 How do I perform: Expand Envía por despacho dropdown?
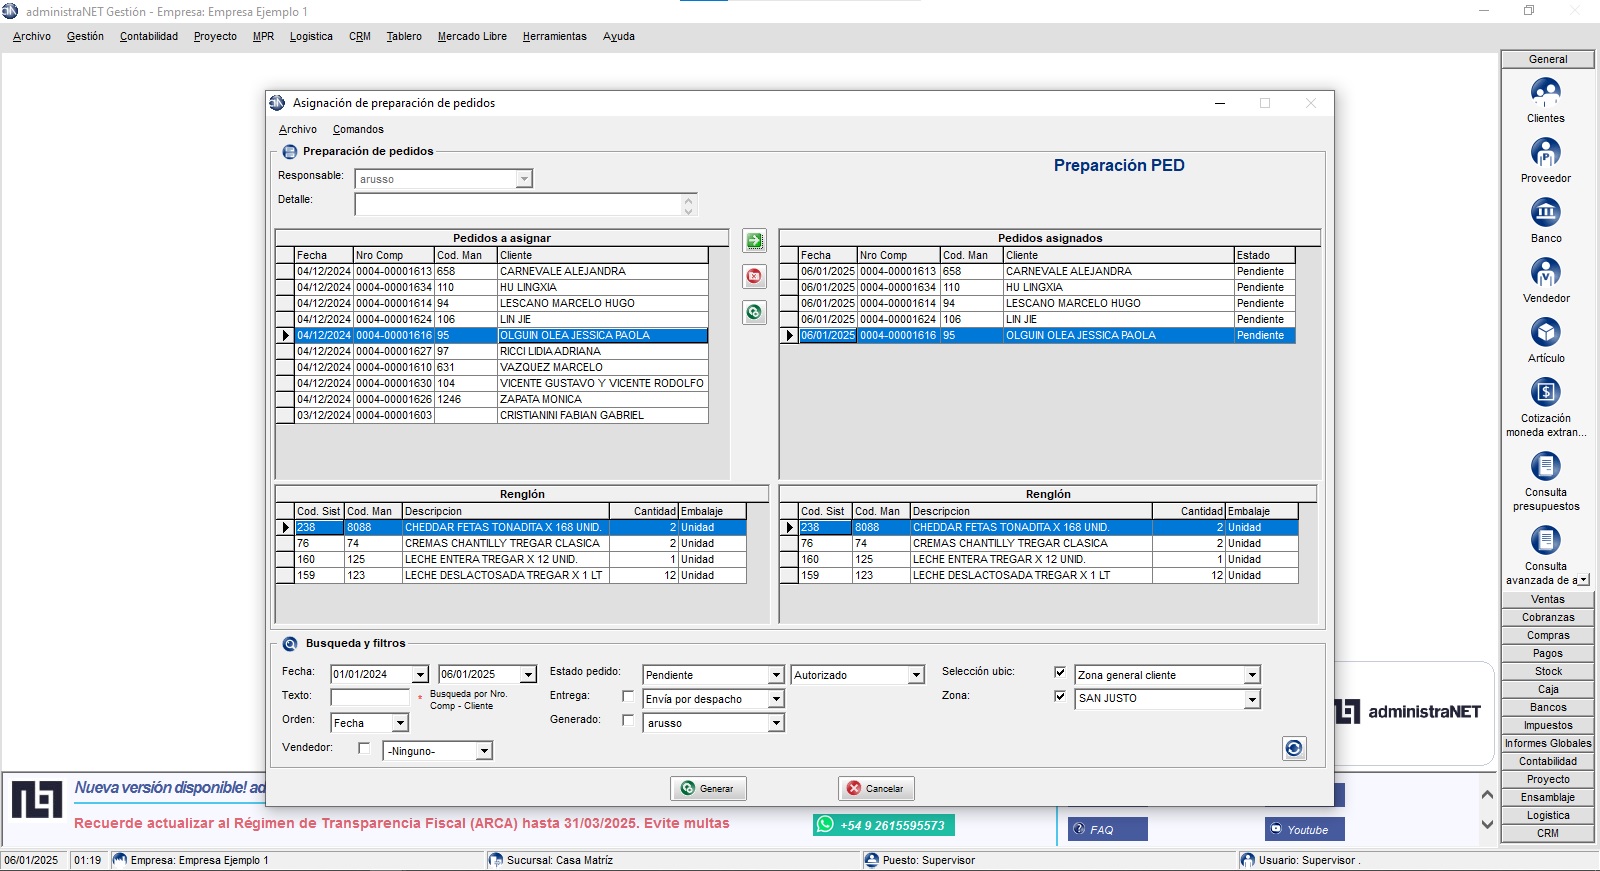pos(775,699)
